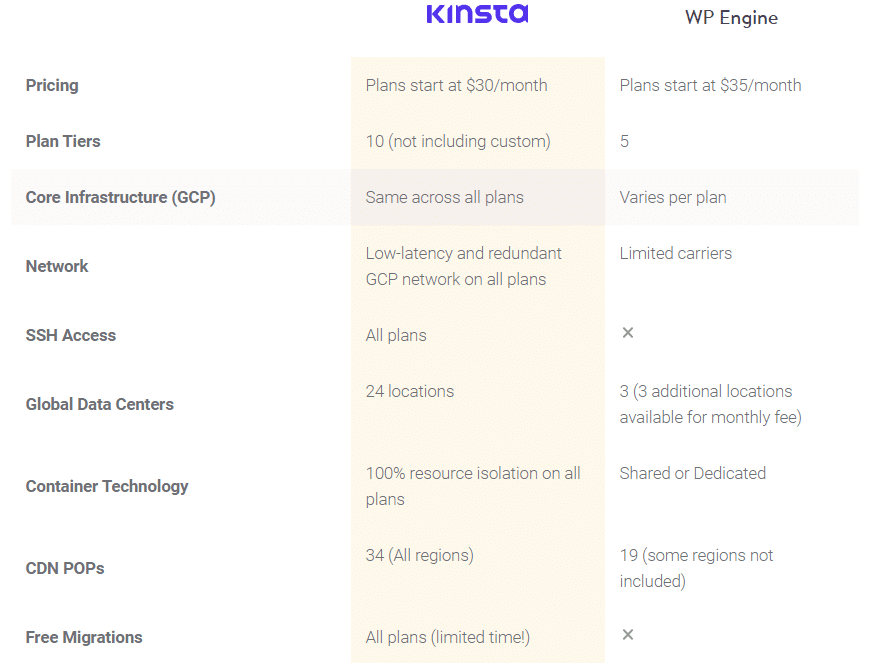Click the Global Data Centers label

coord(99,404)
